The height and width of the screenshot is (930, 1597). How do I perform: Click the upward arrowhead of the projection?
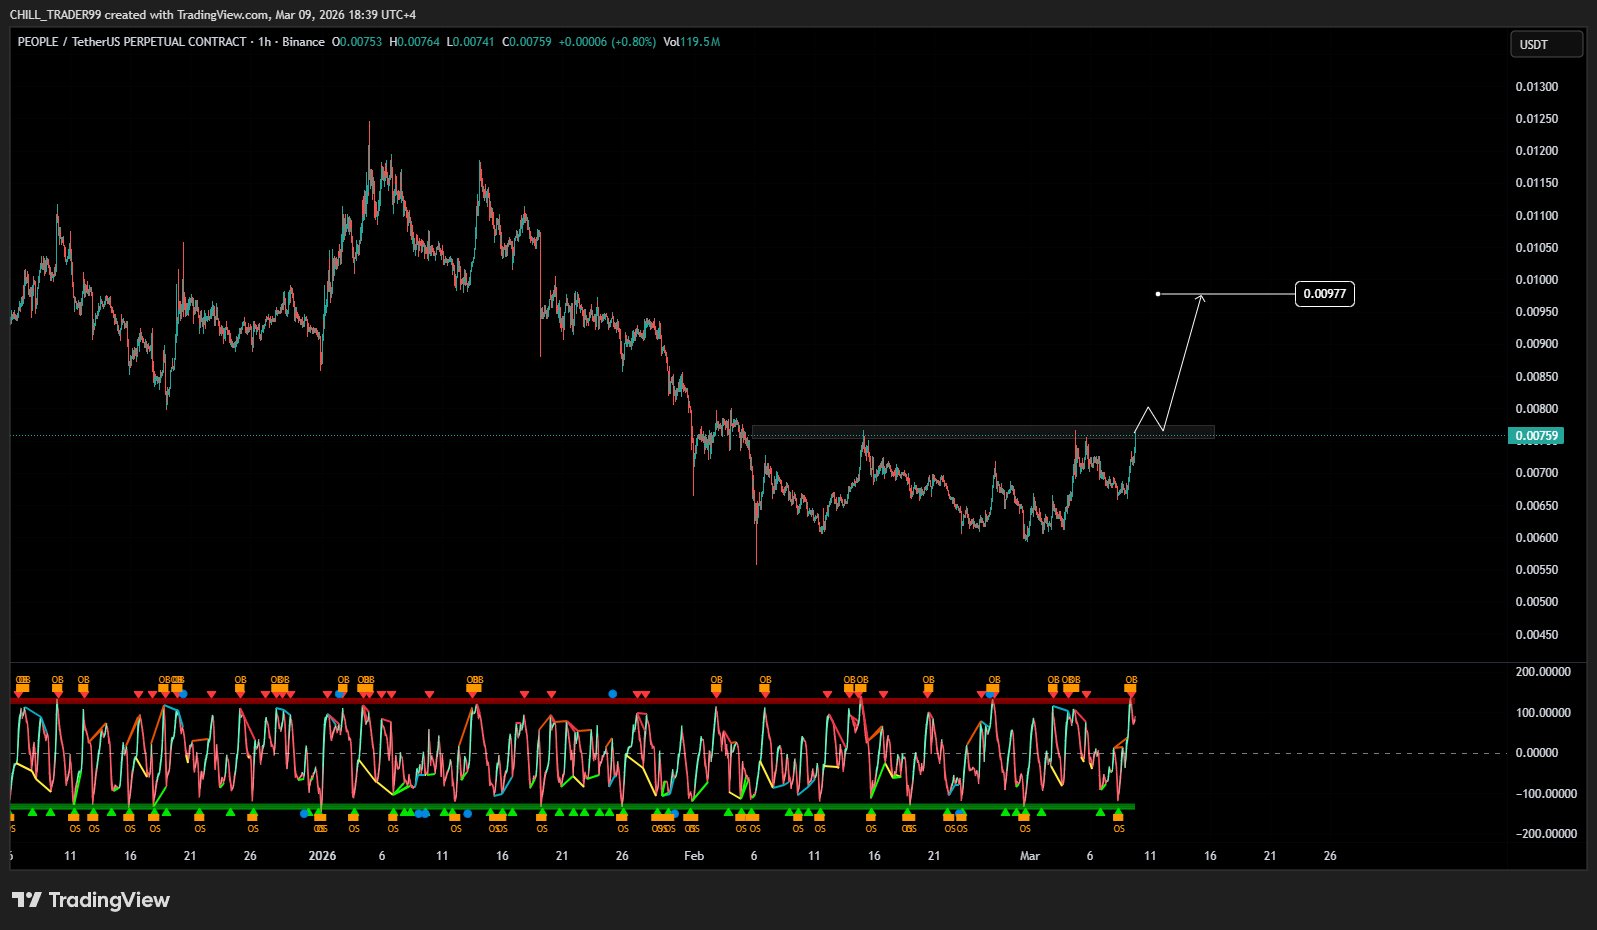pos(1200,298)
